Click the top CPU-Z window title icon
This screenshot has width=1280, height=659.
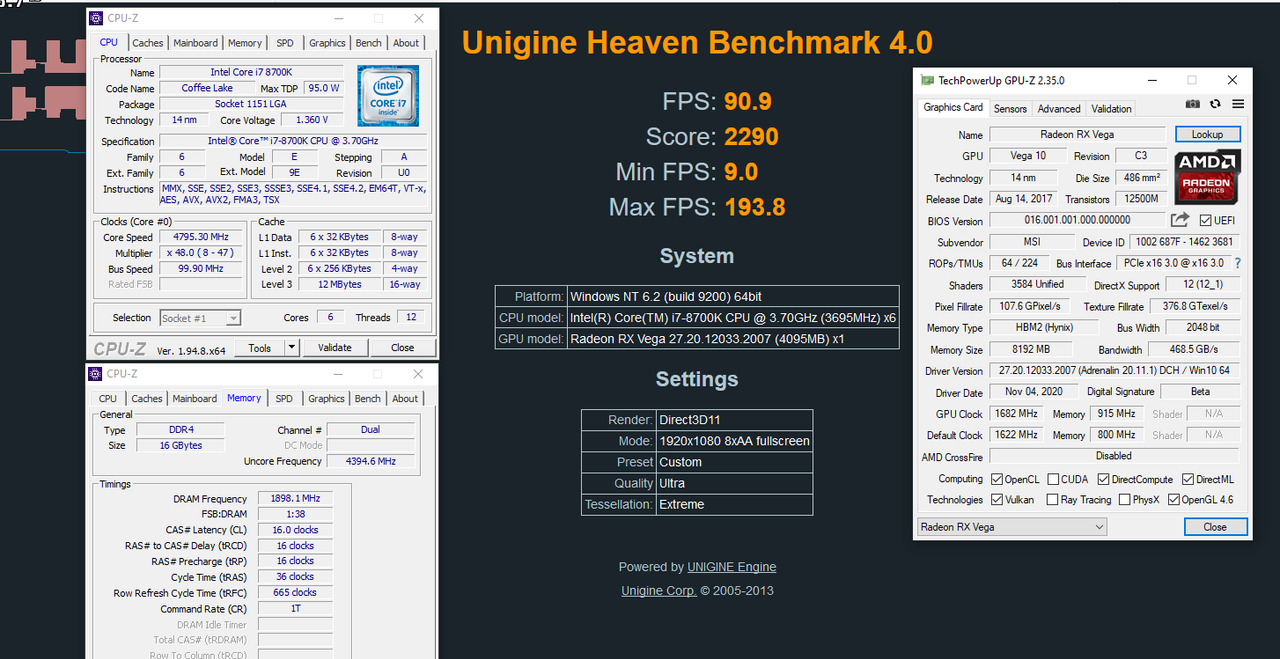95,18
